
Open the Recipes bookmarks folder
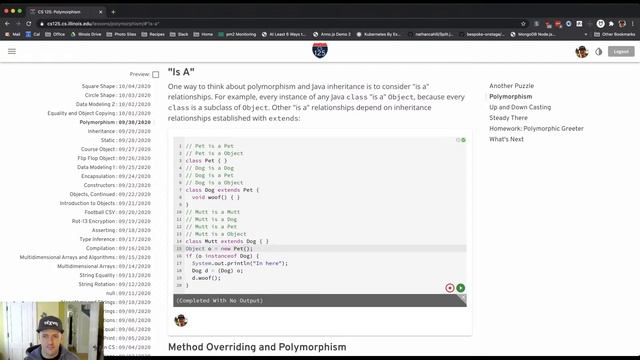point(153,34)
